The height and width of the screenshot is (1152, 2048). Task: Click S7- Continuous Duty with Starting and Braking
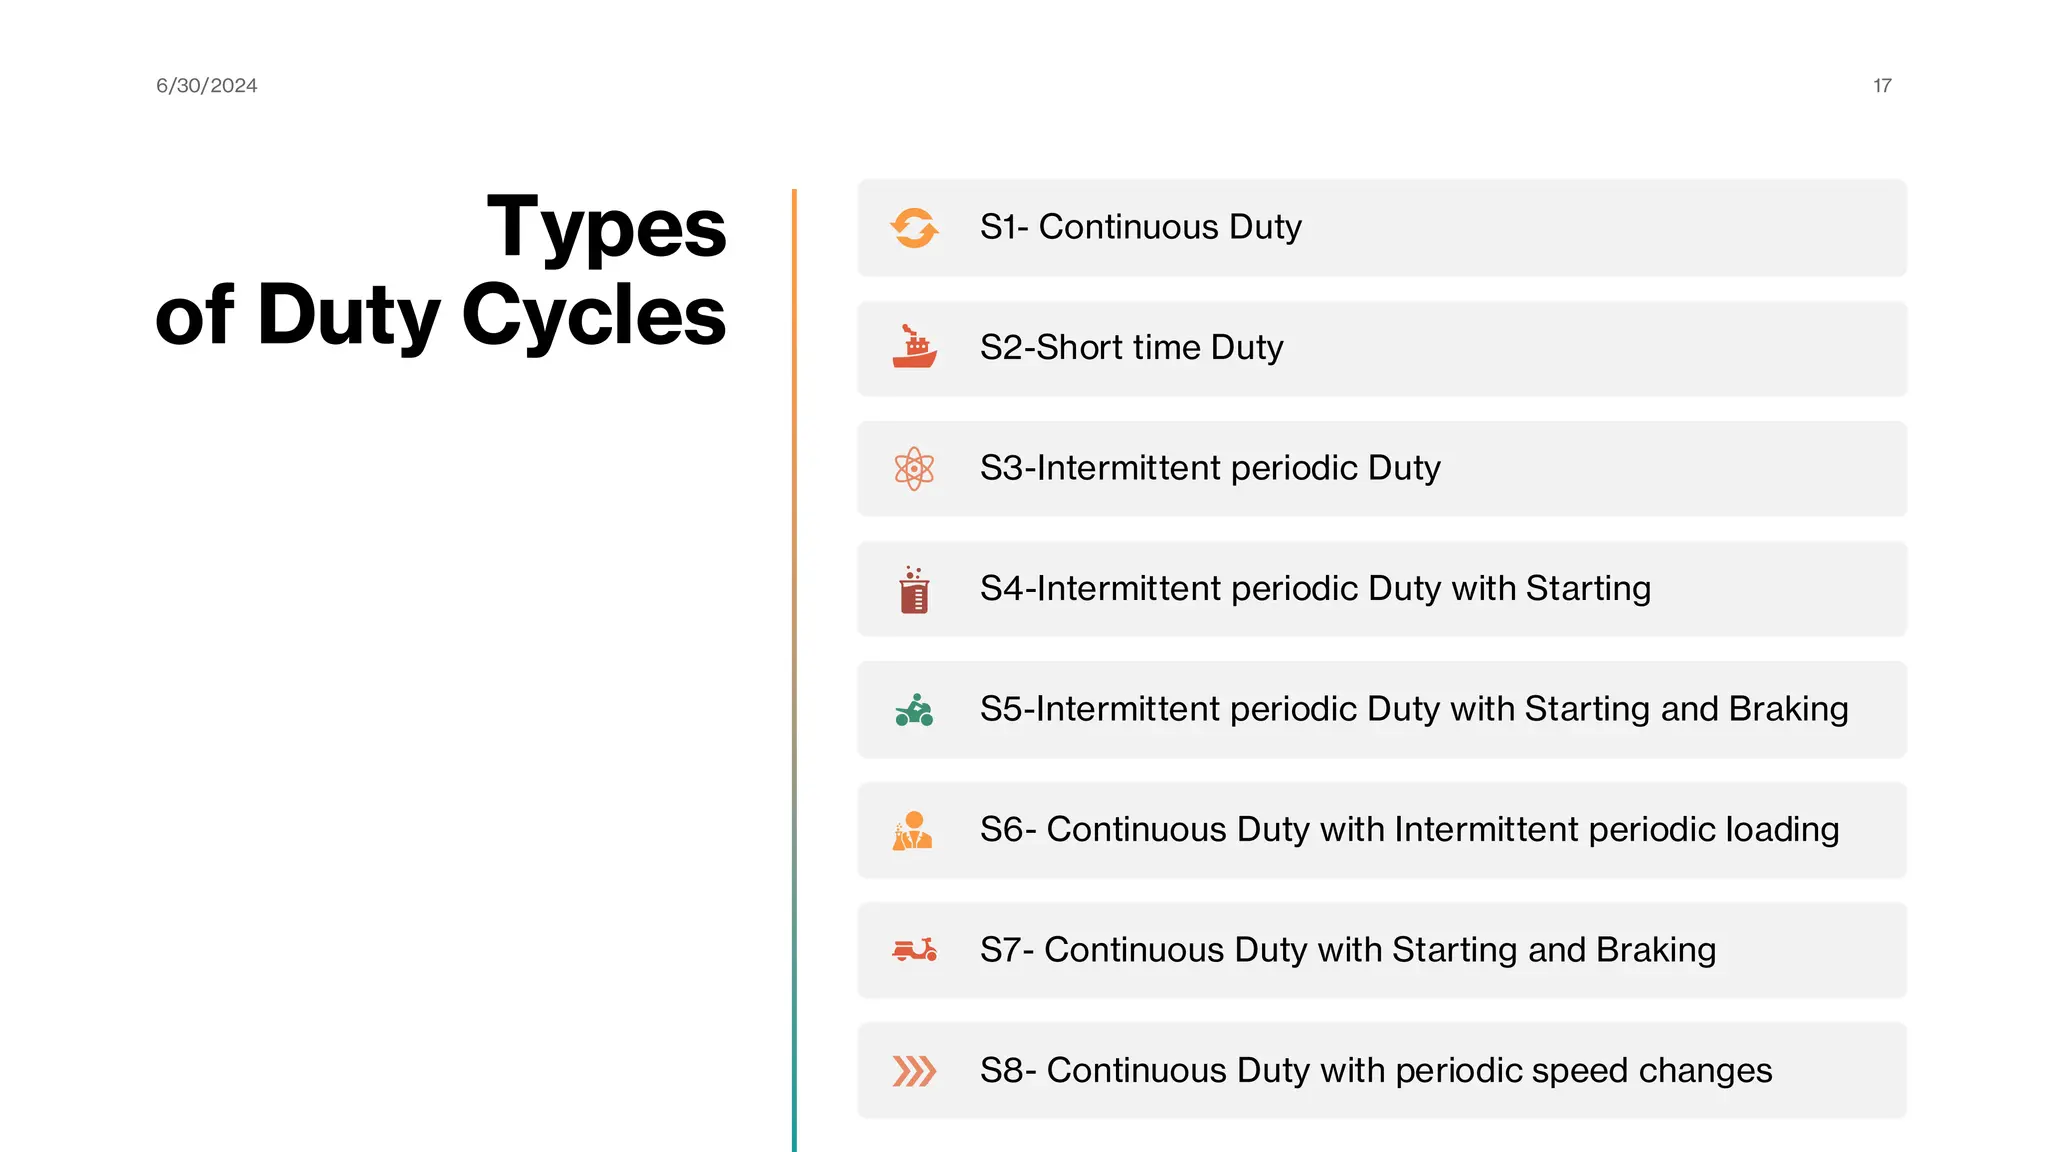(1347, 950)
